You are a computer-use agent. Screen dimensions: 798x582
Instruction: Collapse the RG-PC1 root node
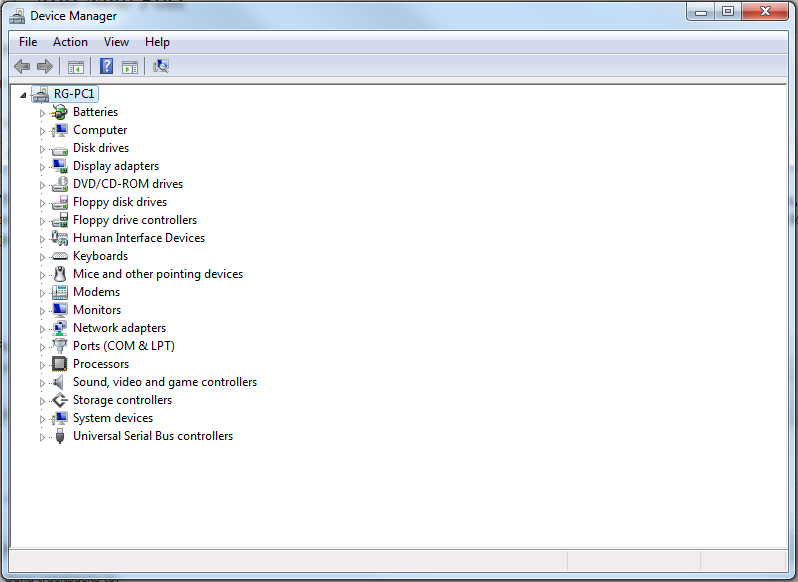pyautogui.click(x=23, y=95)
